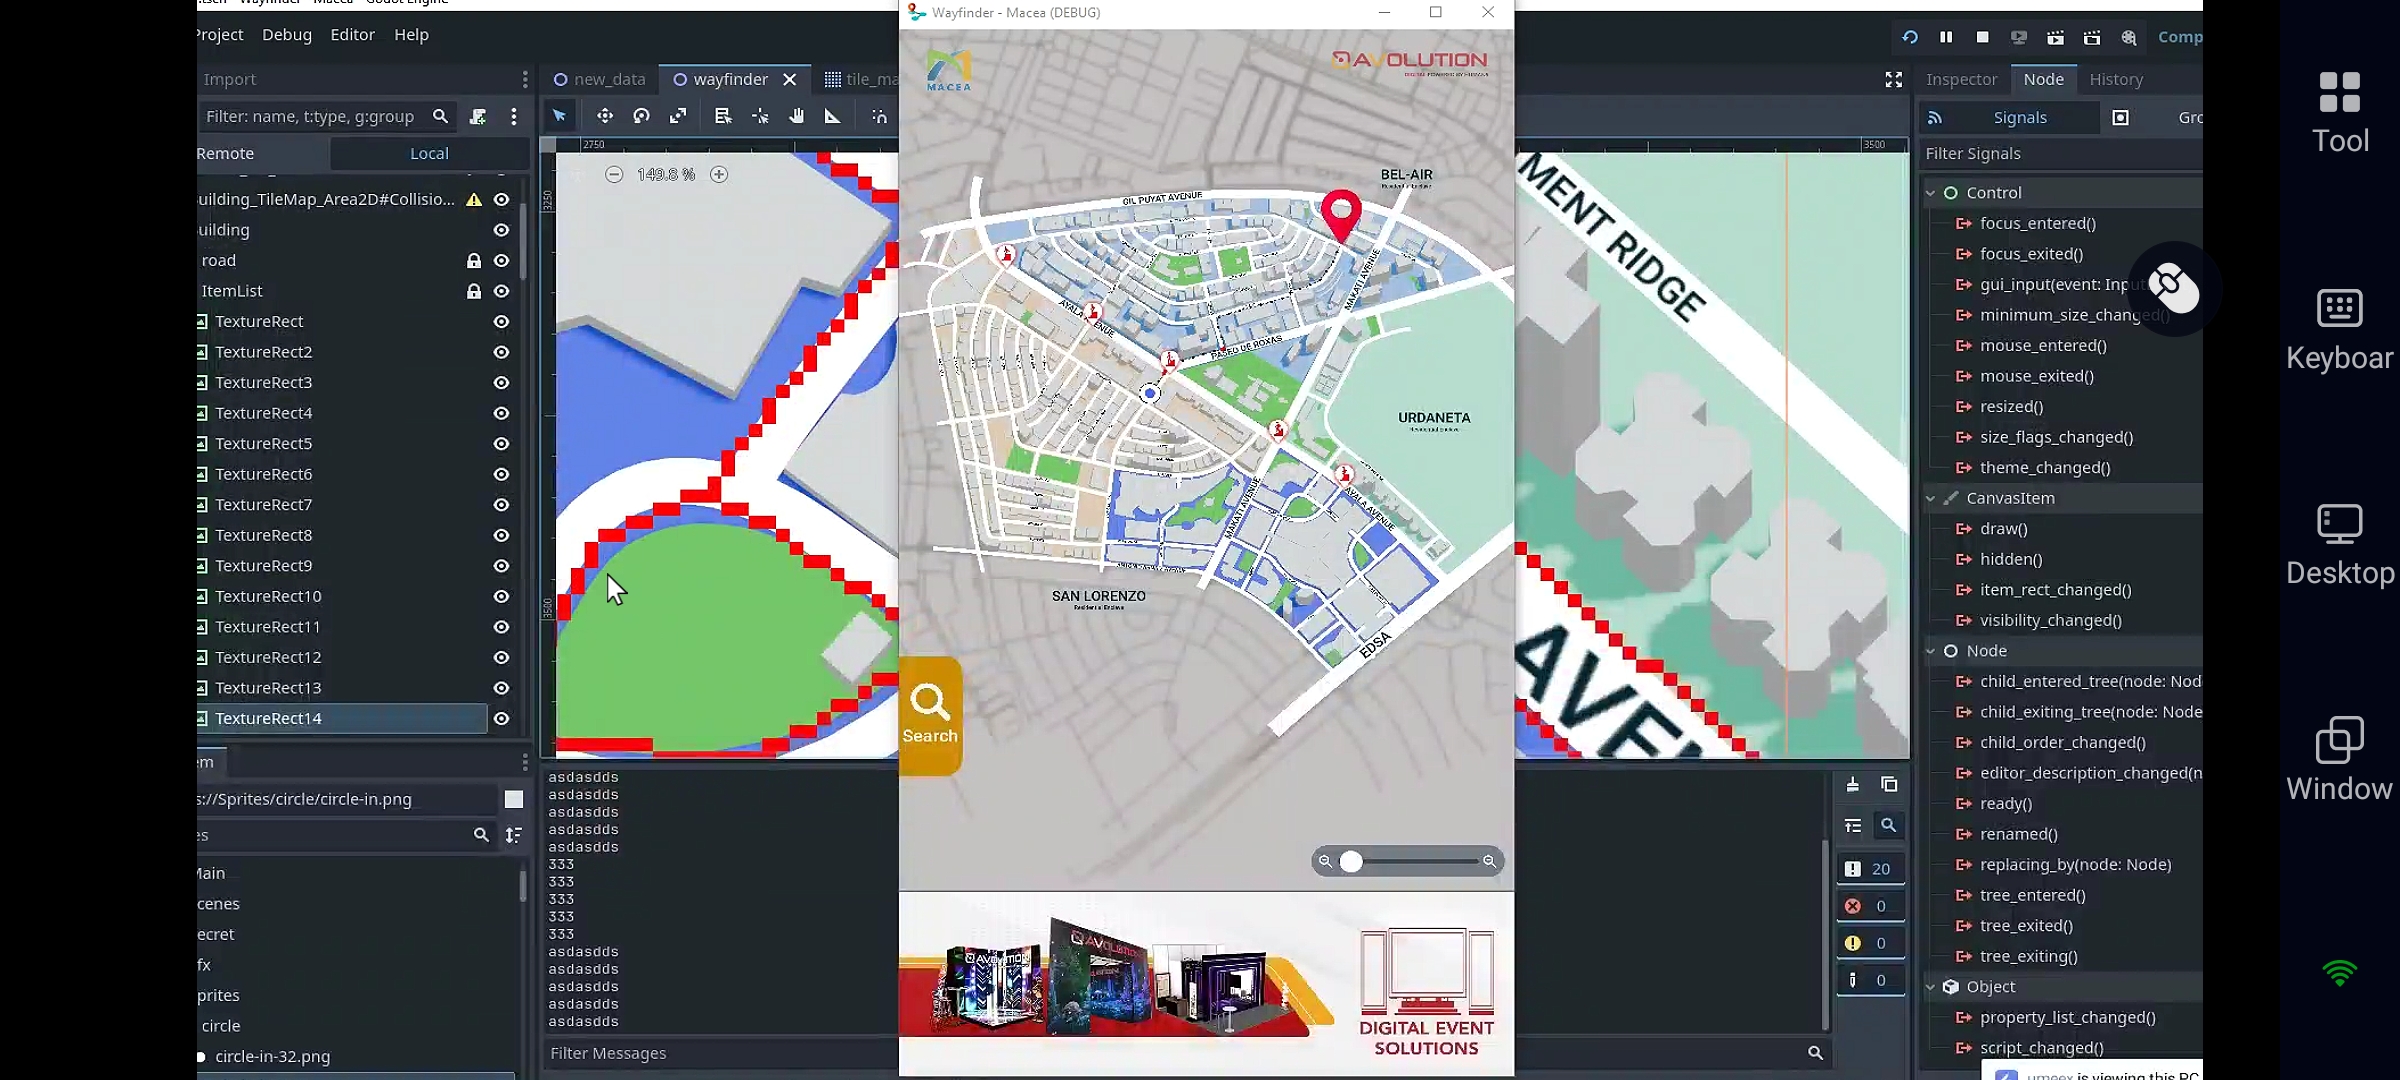Open the Debug menu

(x=287, y=34)
